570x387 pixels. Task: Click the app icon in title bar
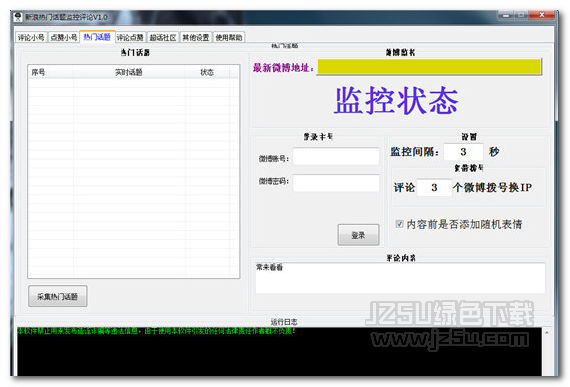[18, 17]
